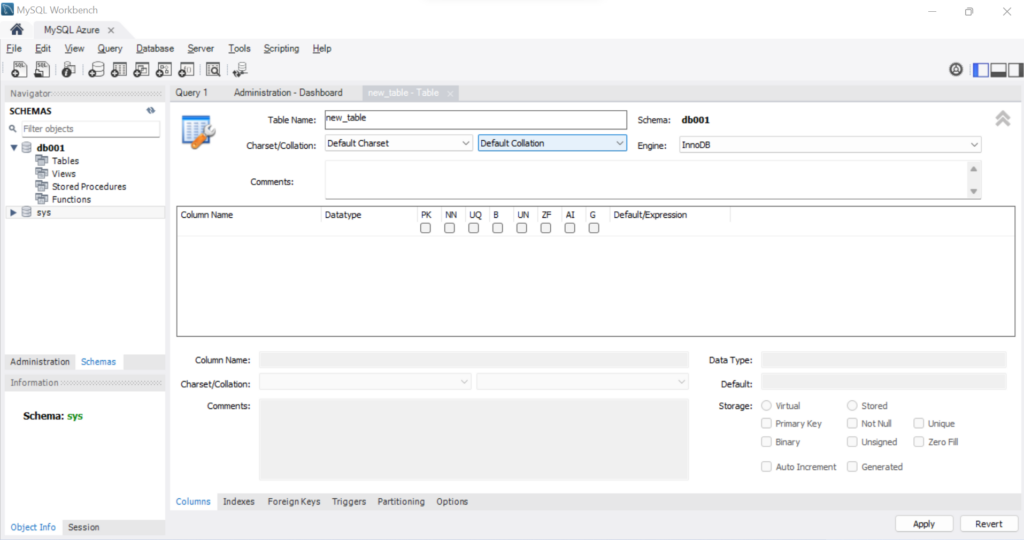The height and width of the screenshot is (540, 1024).
Task: Open SQL script file icon
Action: tap(42, 69)
